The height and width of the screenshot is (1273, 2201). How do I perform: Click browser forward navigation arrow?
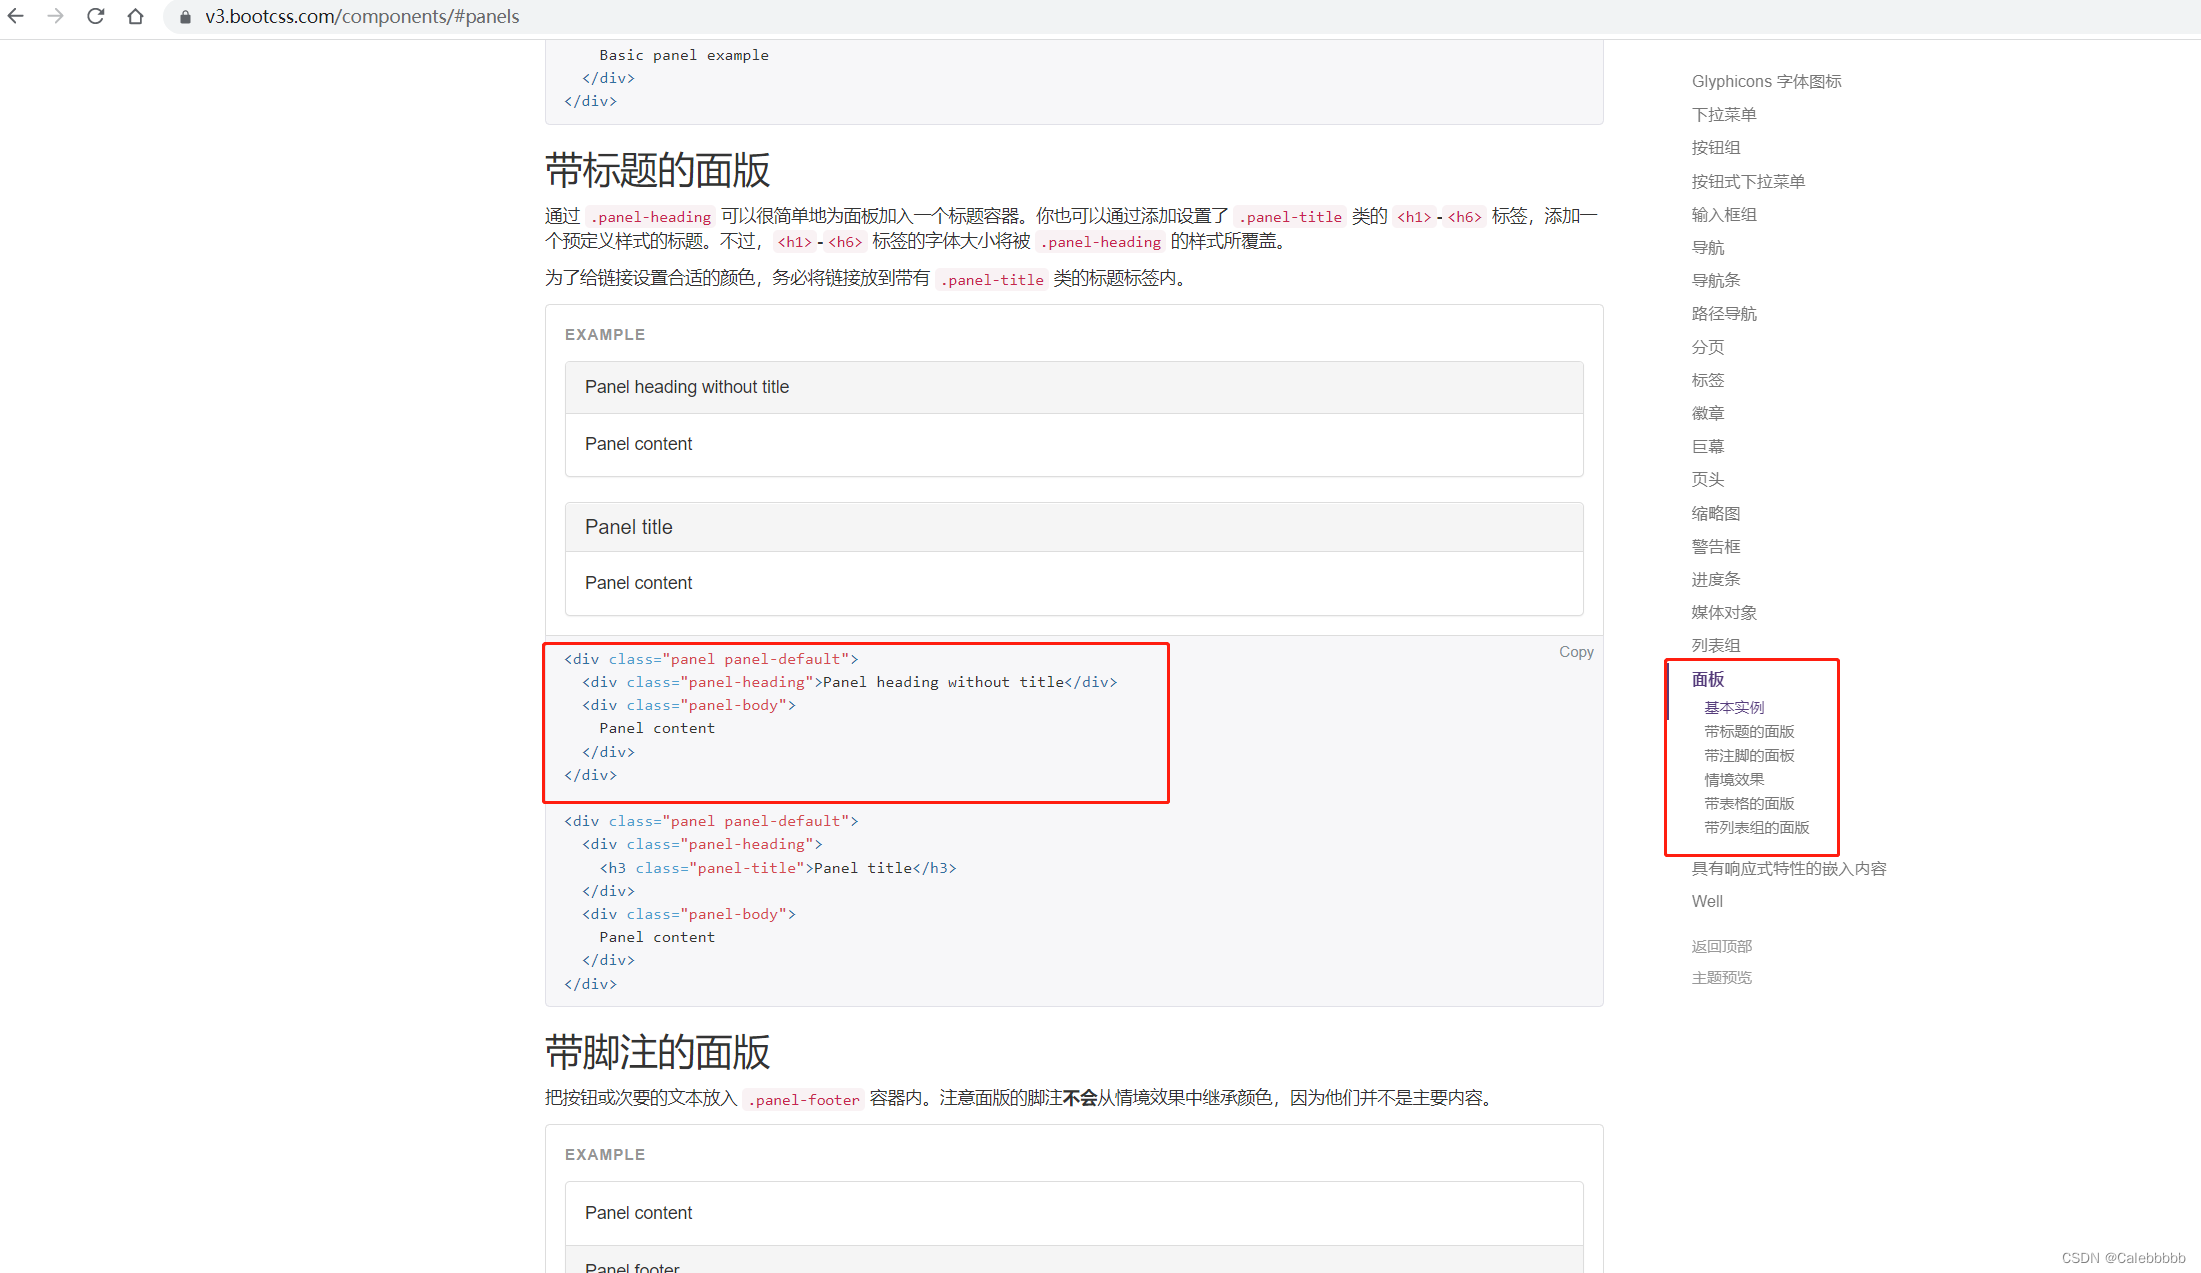click(53, 15)
